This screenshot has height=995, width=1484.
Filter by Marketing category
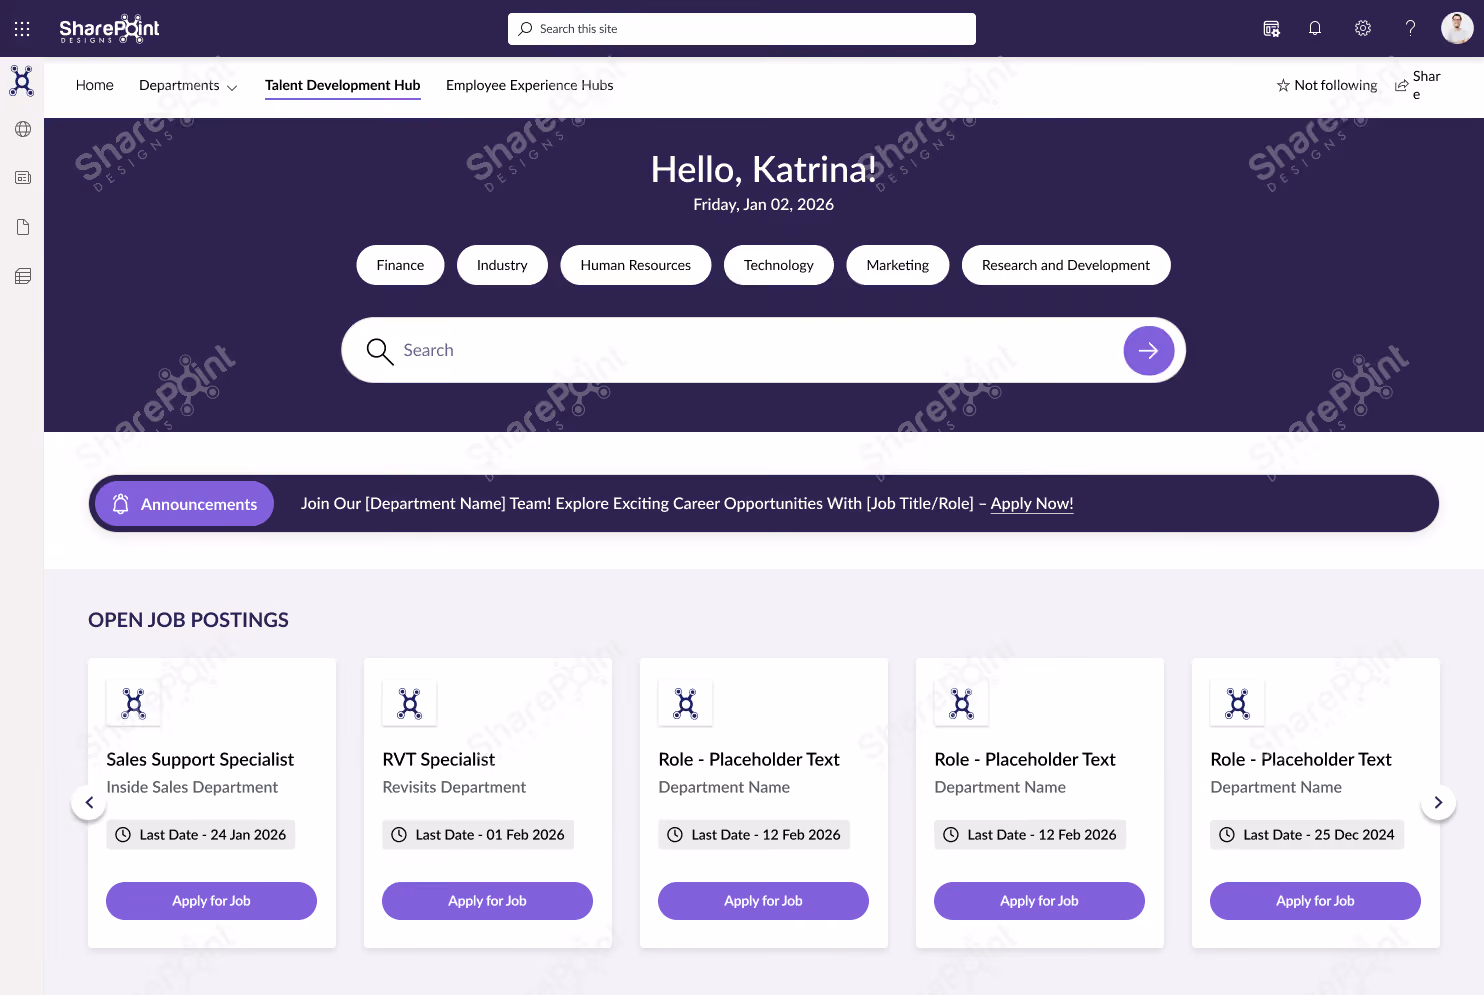coord(898,265)
